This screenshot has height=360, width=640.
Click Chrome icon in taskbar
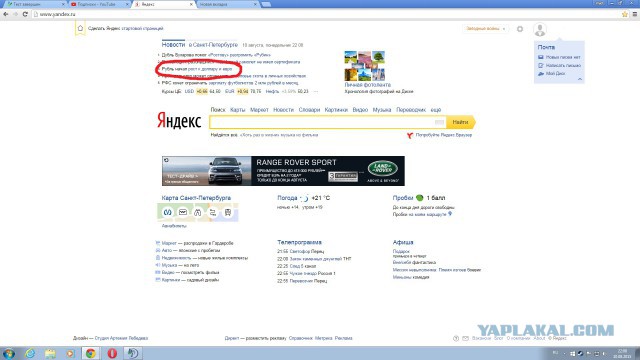point(91,353)
